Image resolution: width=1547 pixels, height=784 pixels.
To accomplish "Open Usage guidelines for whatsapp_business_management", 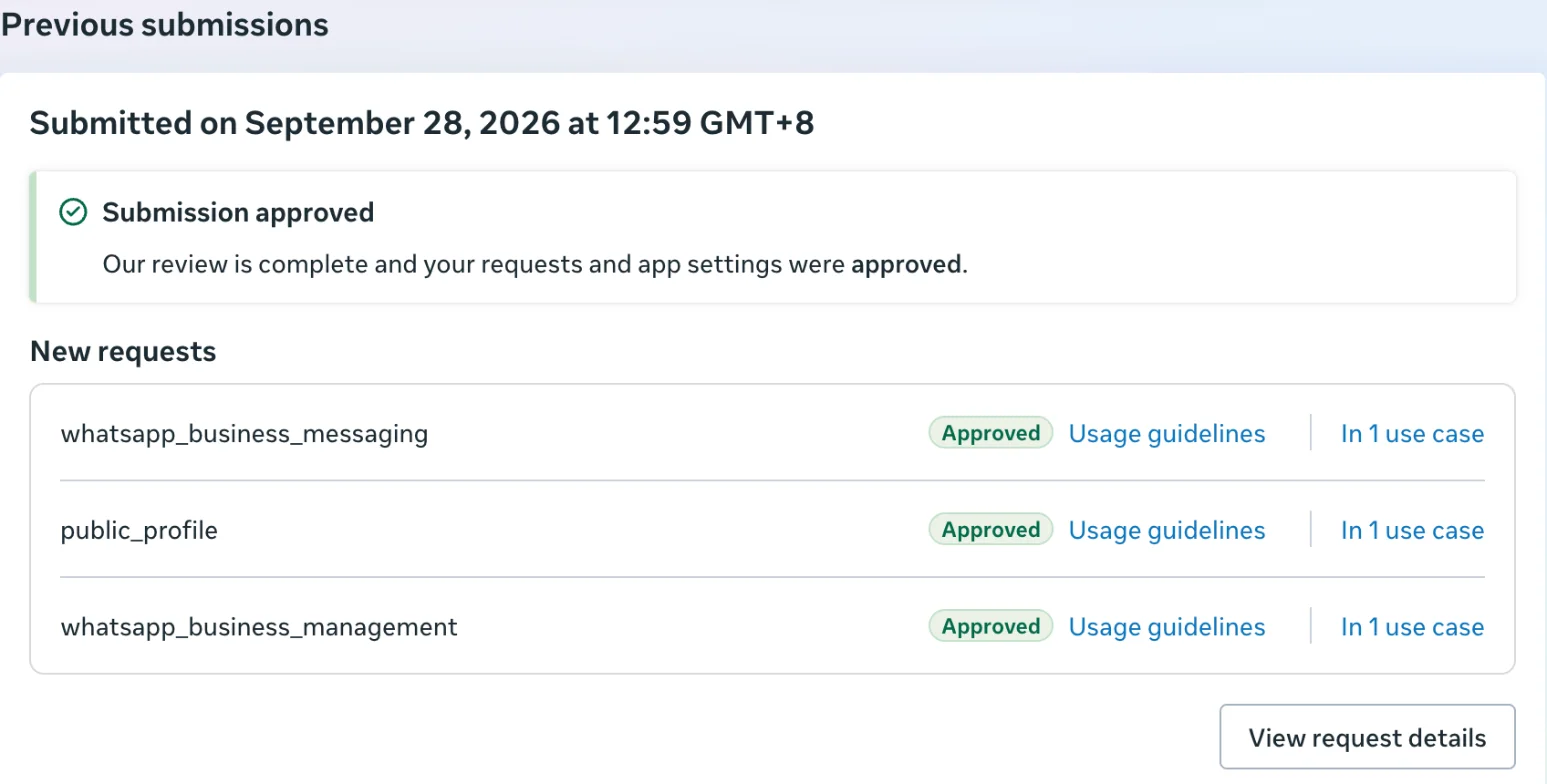I will coord(1167,627).
